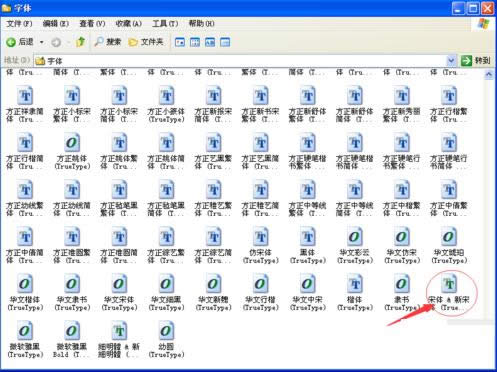497x372 pixels.
Task: Select the 方正行楷繁体 font icon
Action: click(449, 96)
